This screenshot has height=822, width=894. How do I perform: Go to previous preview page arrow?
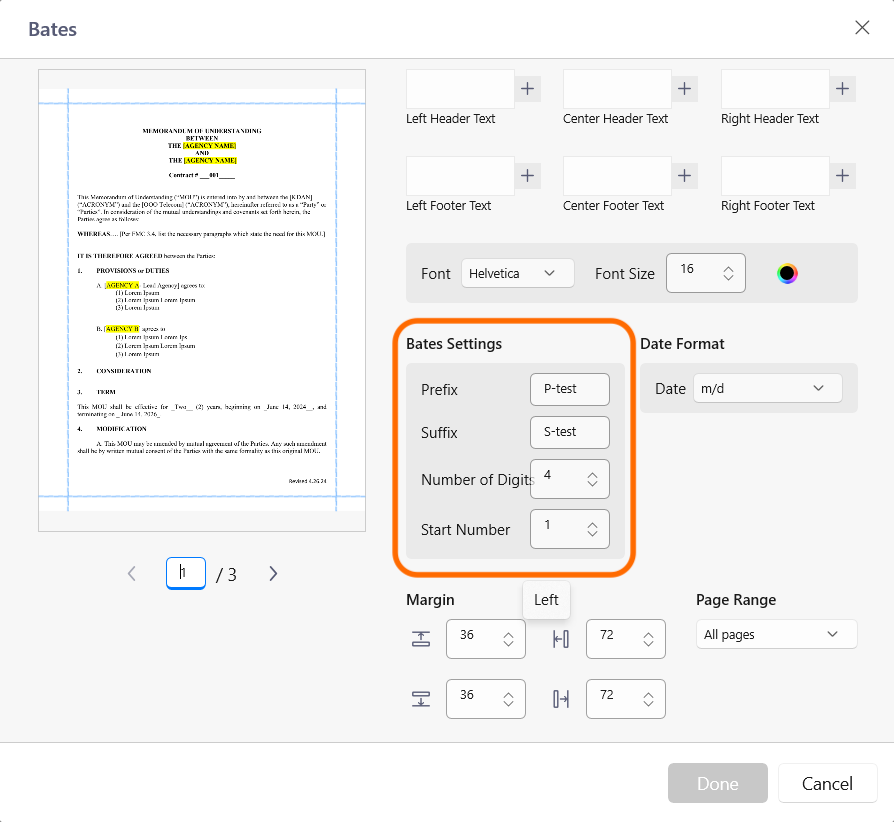132,573
